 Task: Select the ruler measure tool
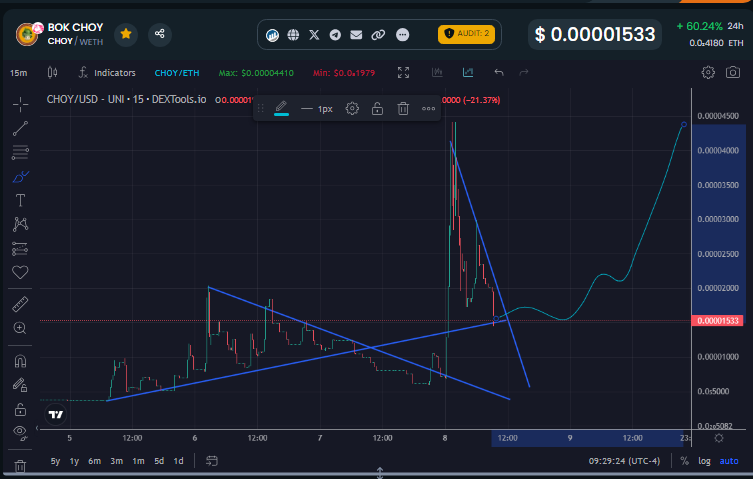pyautogui.click(x=20, y=304)
